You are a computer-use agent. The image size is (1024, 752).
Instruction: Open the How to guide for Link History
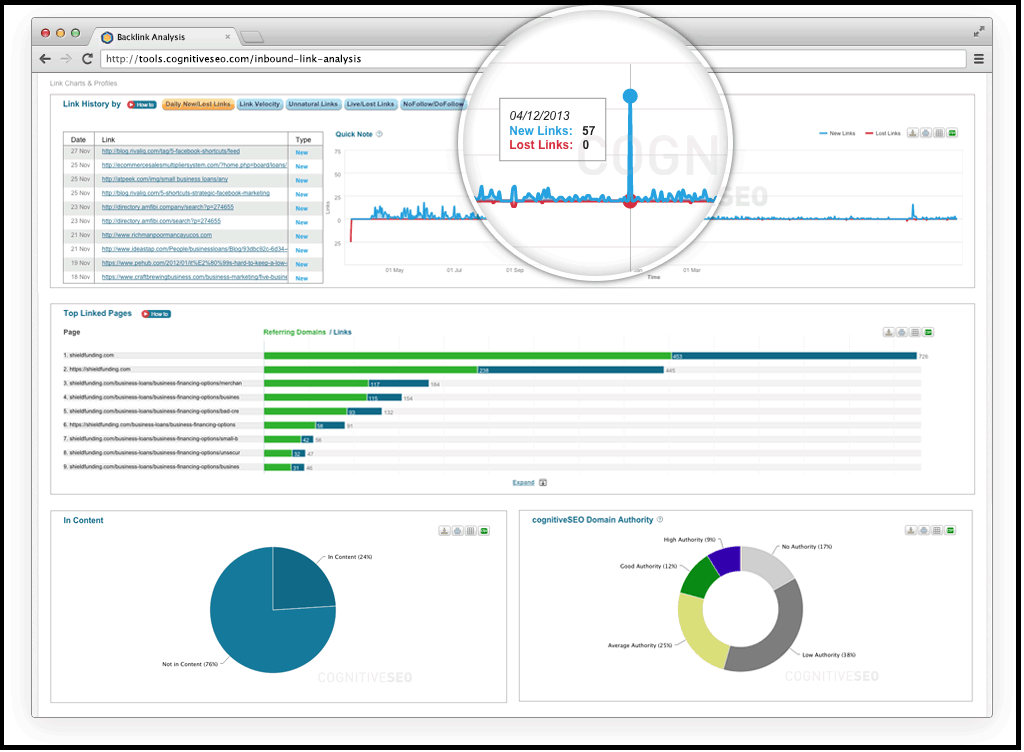[x=141, y=104]
